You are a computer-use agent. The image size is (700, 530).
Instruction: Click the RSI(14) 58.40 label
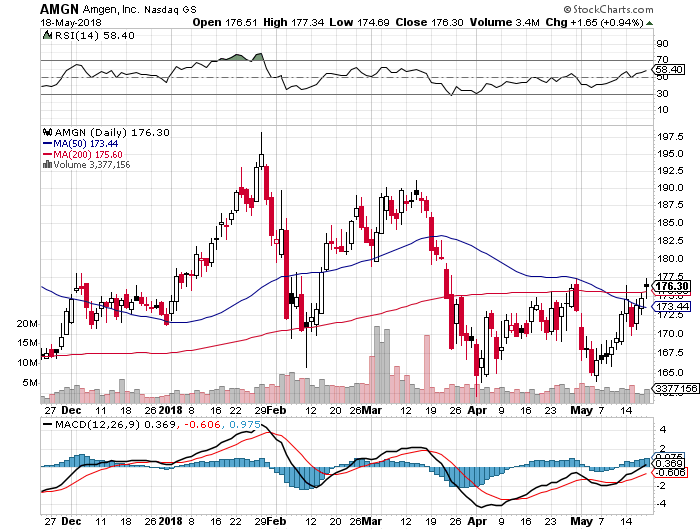(x=94, y=35)
